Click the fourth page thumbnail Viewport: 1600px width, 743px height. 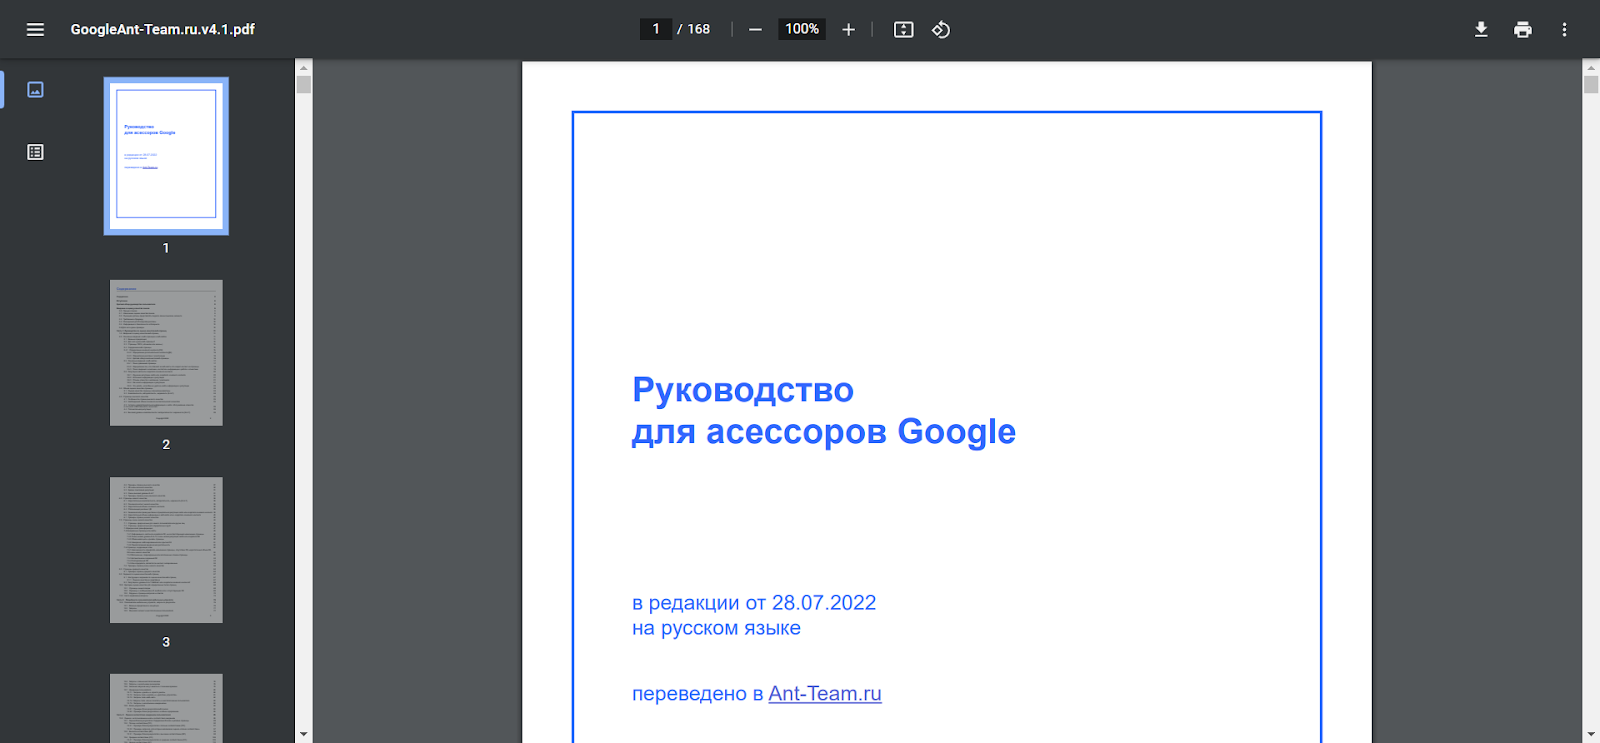(x=166, y=708)
